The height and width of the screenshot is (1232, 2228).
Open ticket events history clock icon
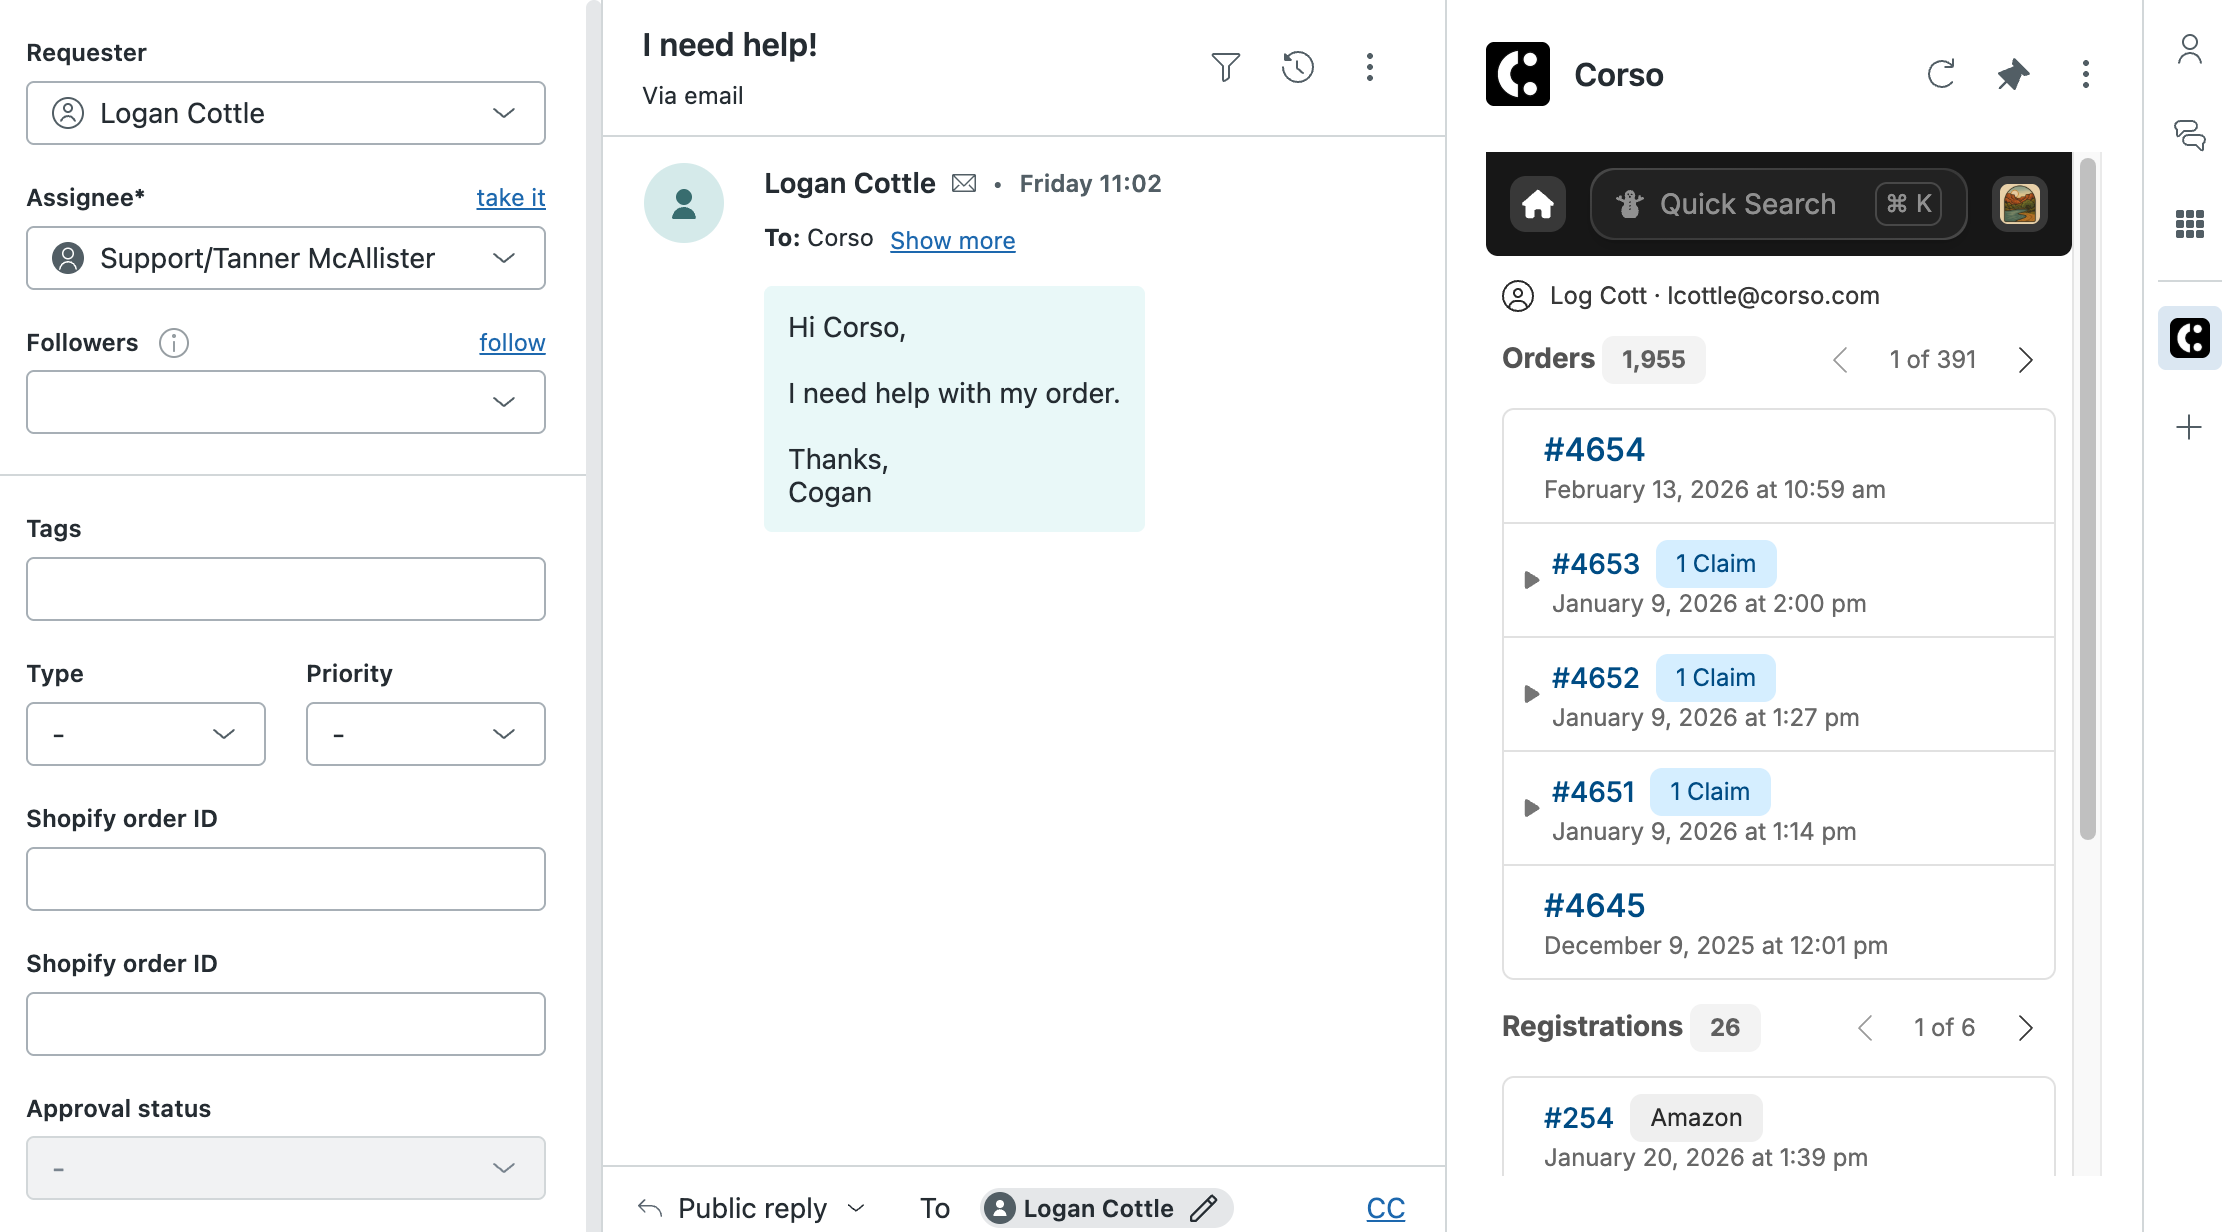(x=1297, y=67)
